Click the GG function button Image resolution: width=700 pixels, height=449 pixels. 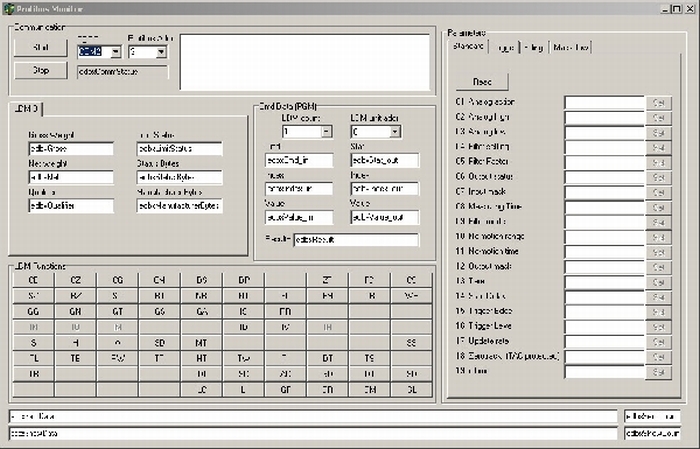33,312
